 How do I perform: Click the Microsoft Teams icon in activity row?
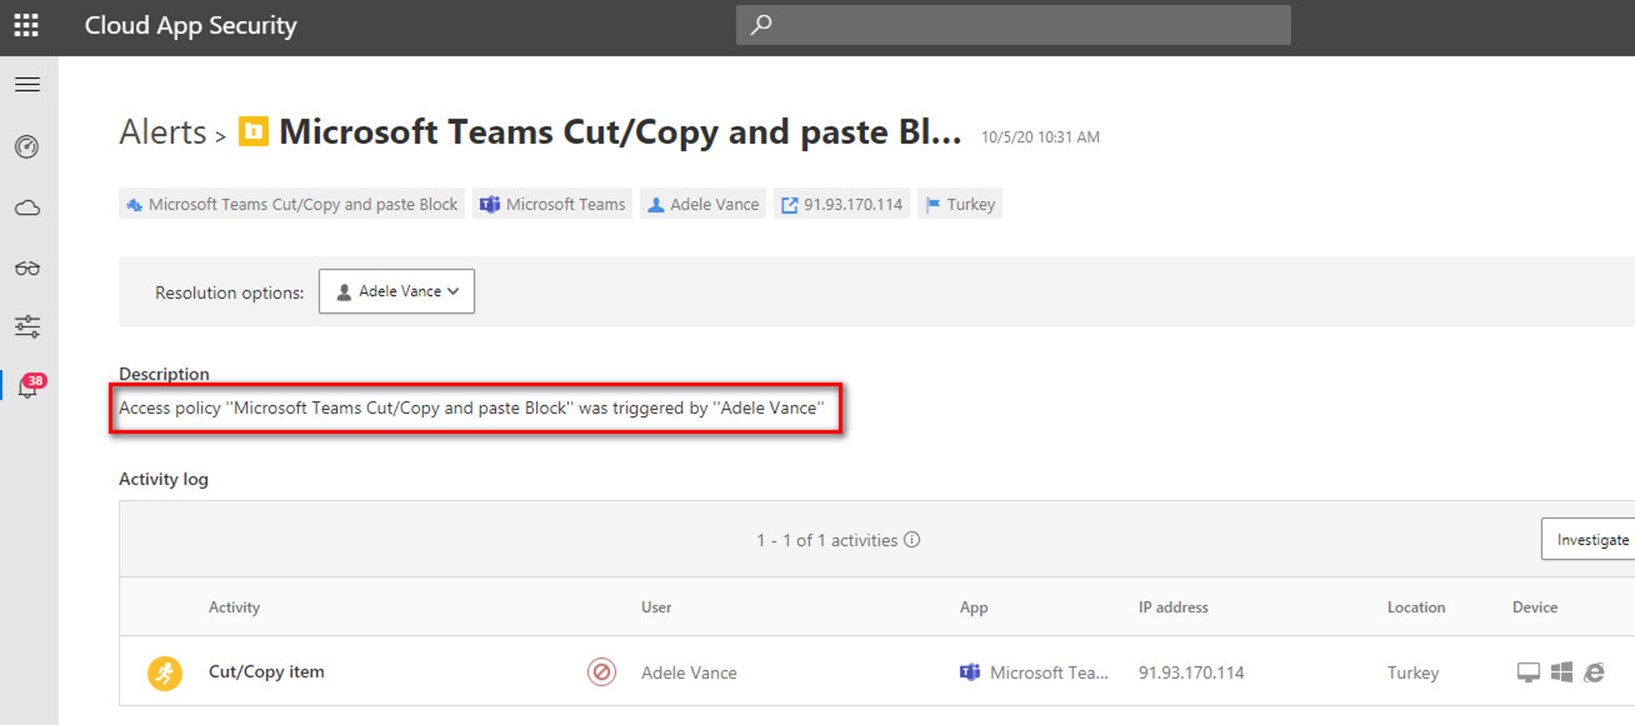pos(969,672)
